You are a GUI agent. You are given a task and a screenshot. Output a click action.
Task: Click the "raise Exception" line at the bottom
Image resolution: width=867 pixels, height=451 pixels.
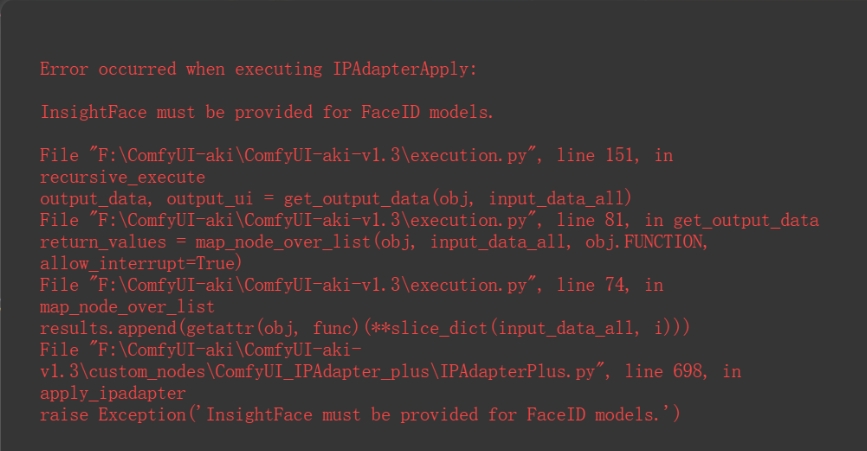point(359,414)
